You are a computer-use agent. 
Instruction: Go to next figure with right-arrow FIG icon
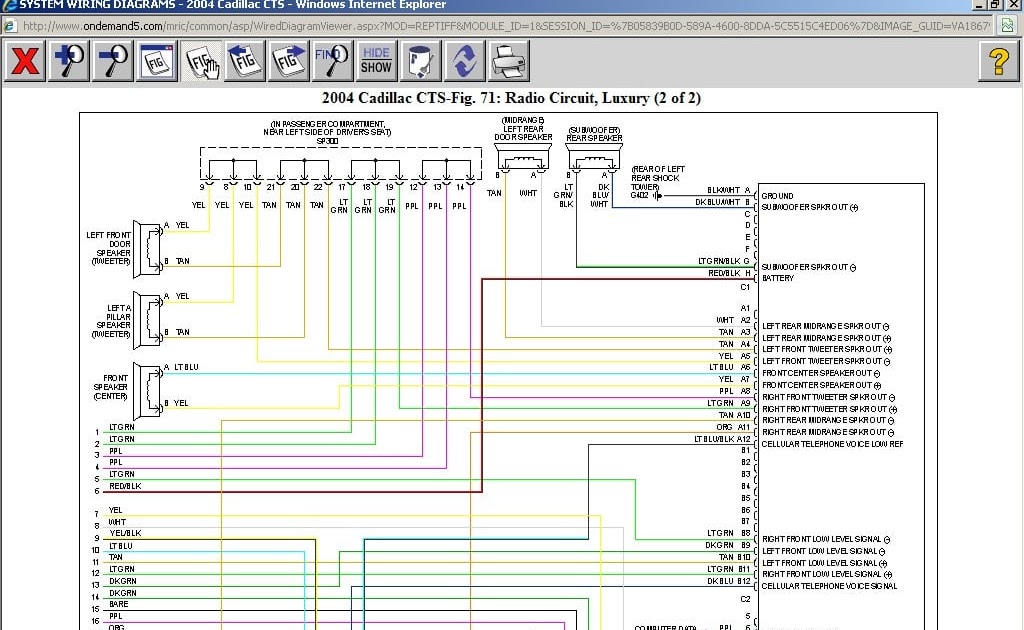coord(288,61)
